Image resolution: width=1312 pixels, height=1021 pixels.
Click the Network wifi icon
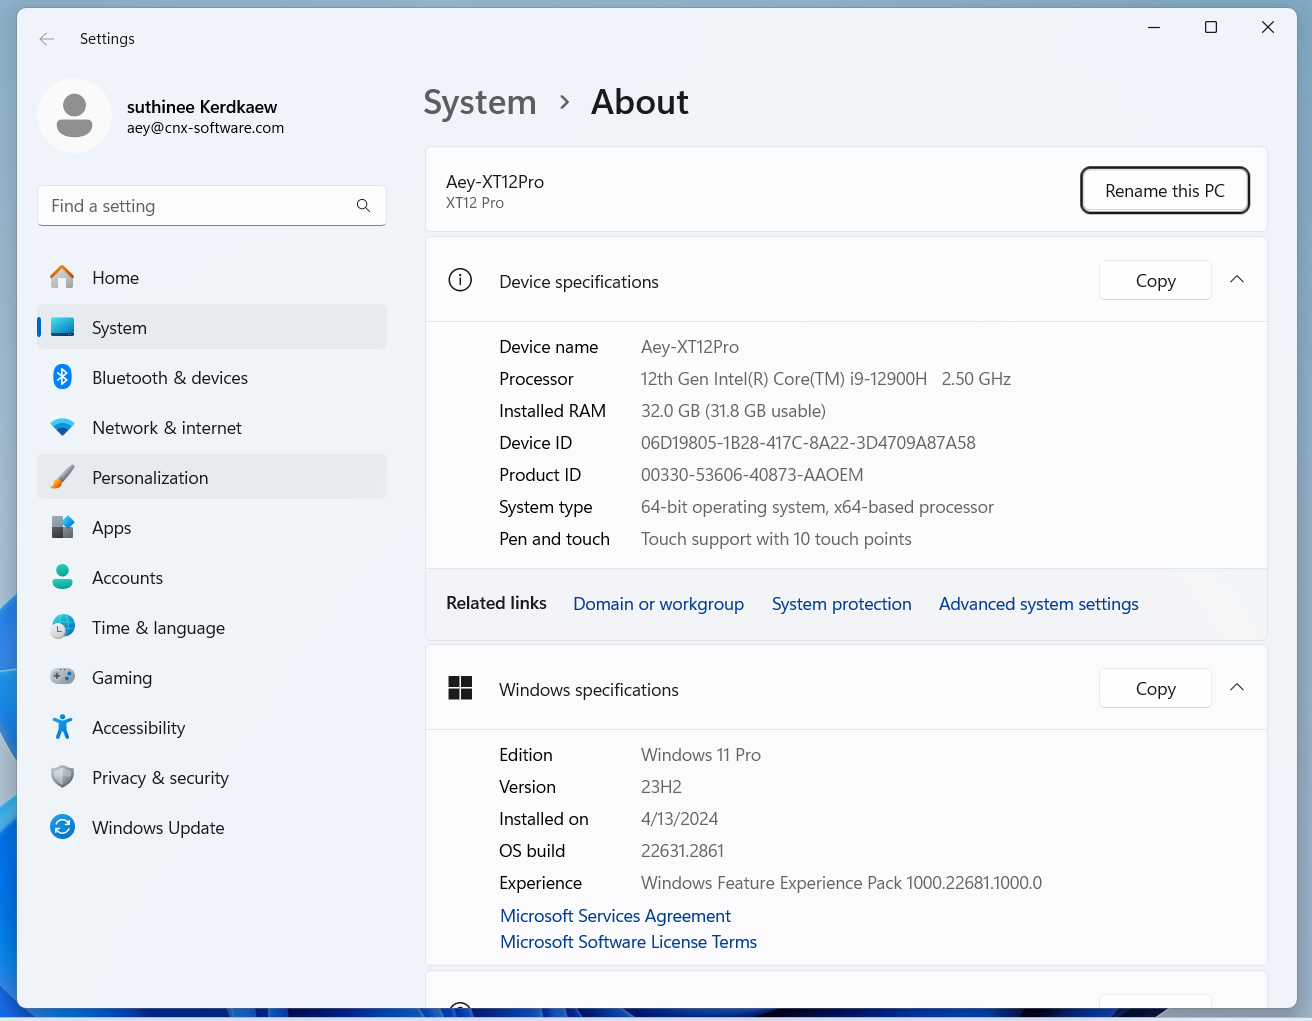tap(62, 427)
